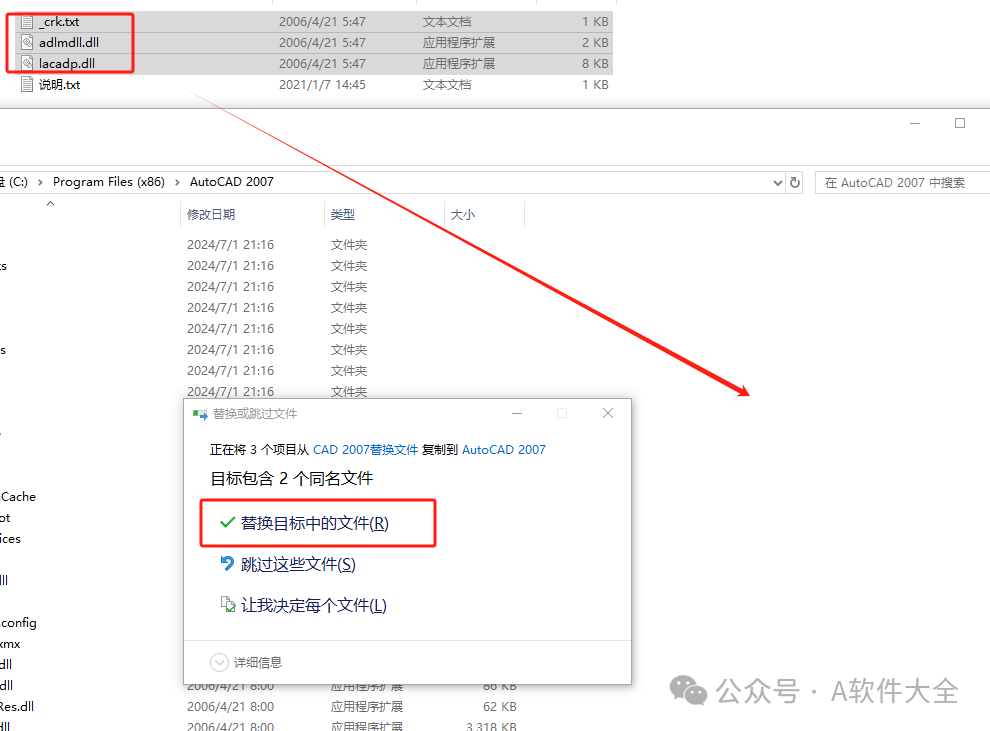Close the 替换或跳过文件 dialog

tap(608, 413)
